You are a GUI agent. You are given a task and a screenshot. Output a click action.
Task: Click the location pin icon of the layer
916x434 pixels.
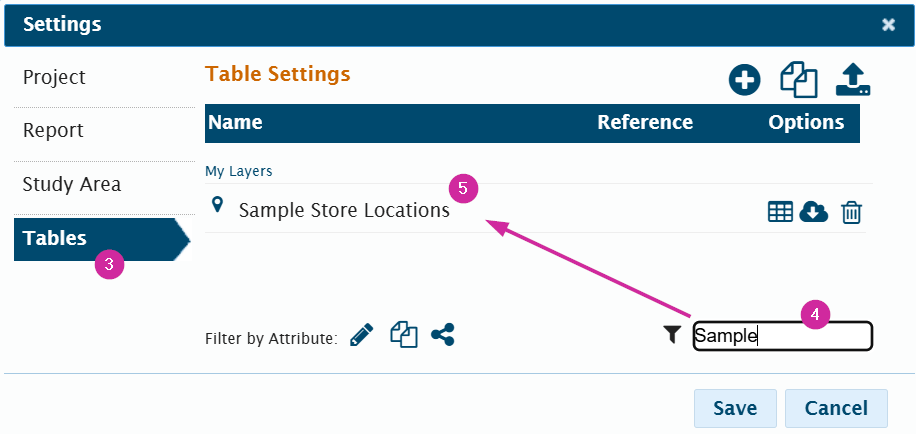(x=218, y=206)
